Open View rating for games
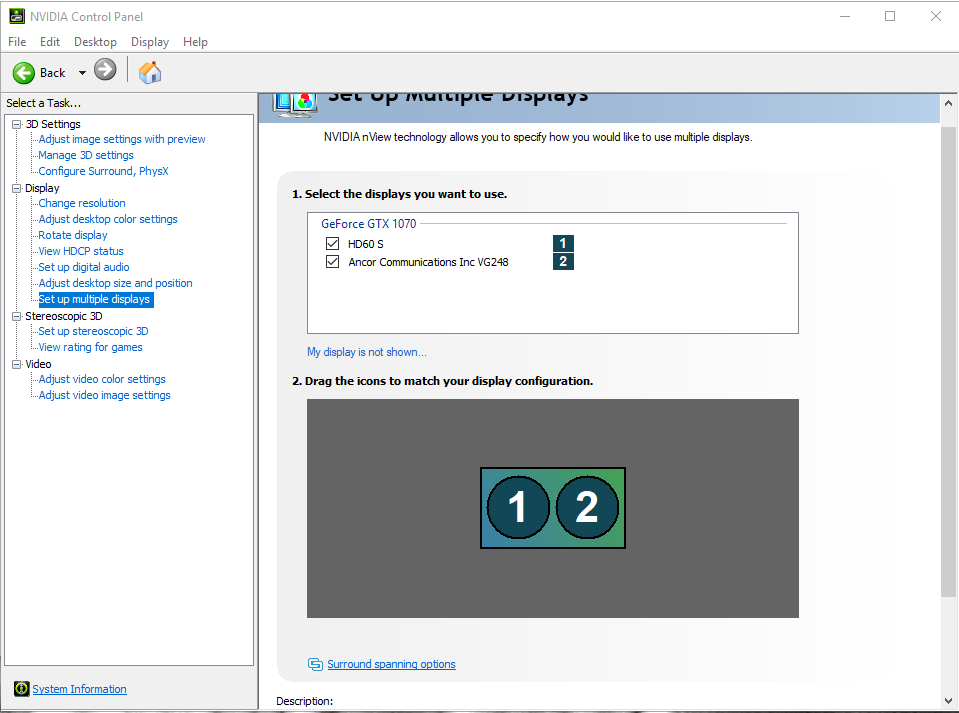The height and width of the screenshot is (713, 959). [91, 347]
